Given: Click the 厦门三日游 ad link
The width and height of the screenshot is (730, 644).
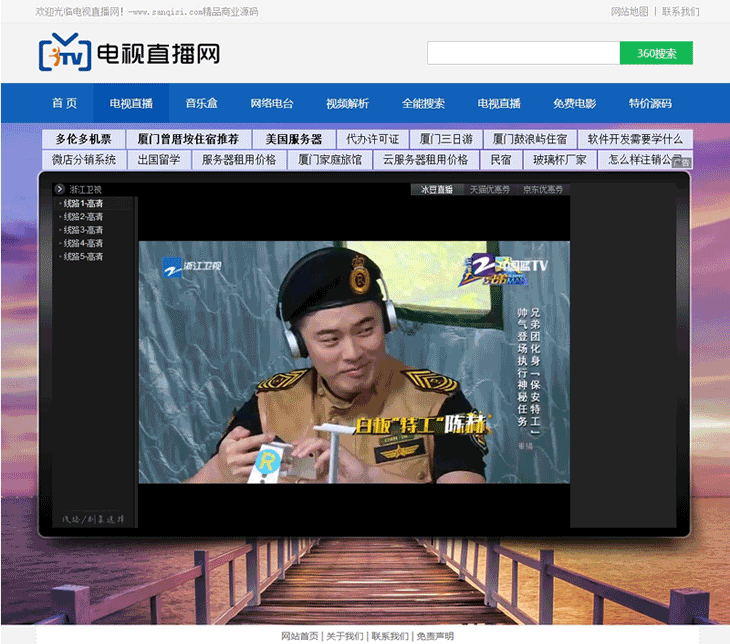Looking at the screenshot, I should 446,139.
